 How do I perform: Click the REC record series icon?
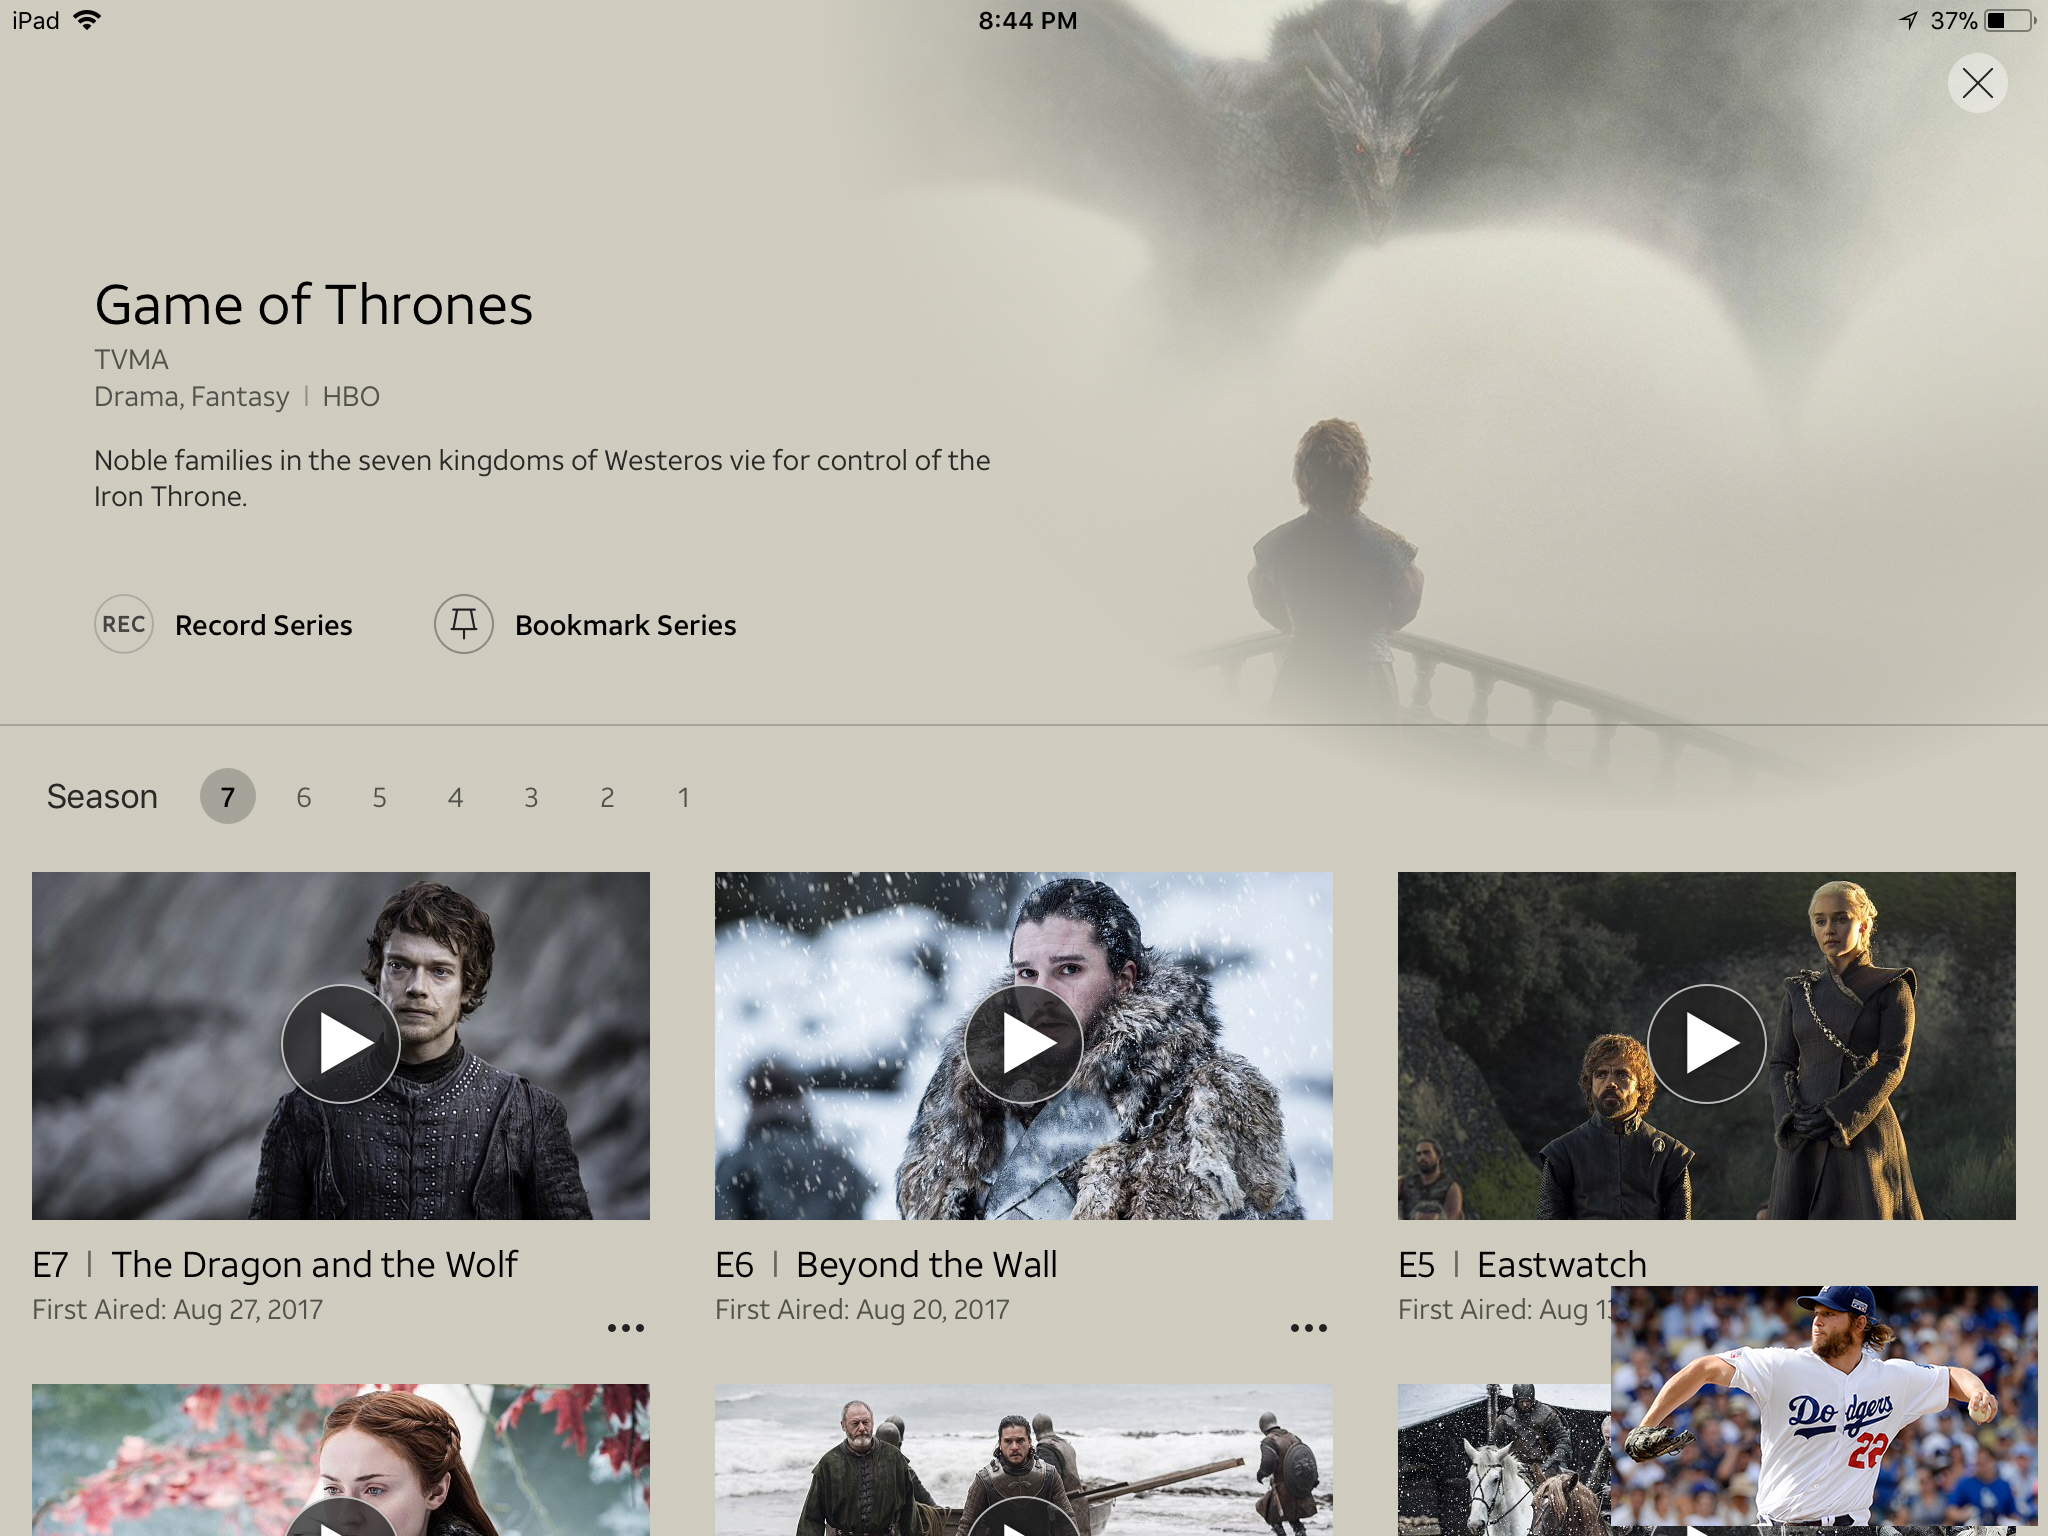(x=124, y=624)
